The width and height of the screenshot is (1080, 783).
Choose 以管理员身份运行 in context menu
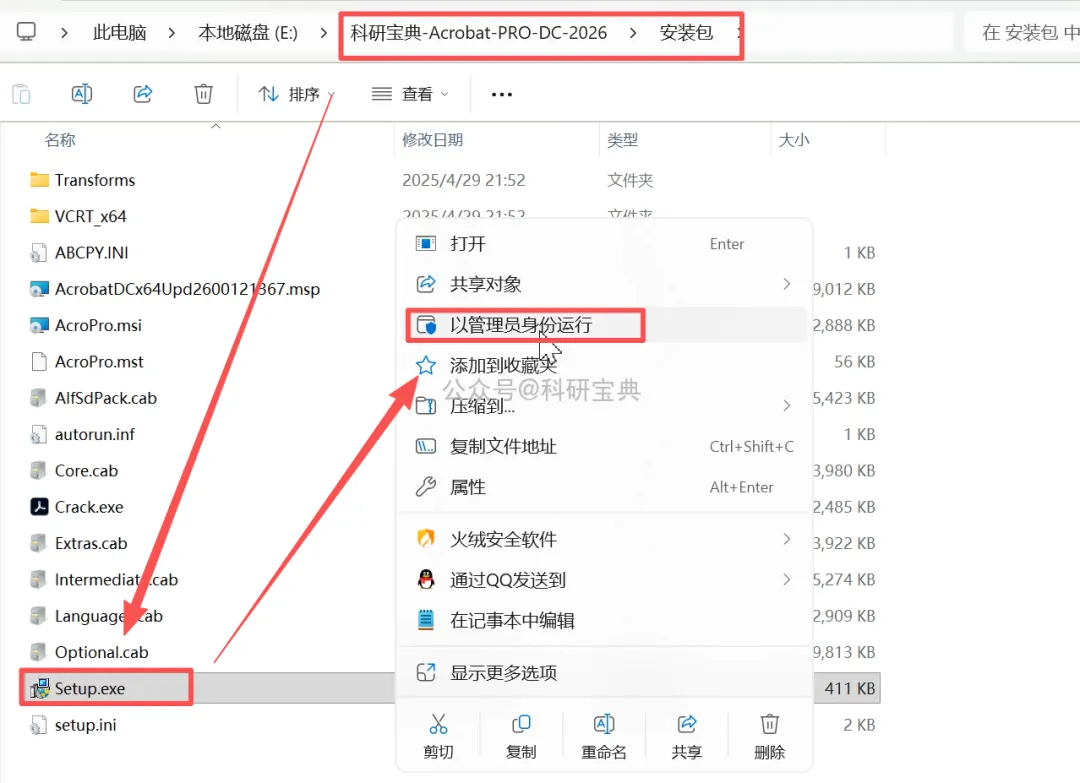tap(604, 325)
